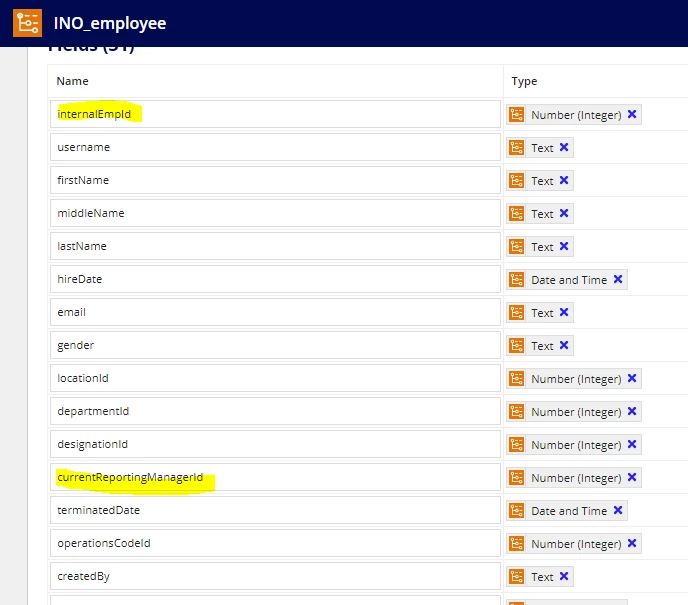Click the Type column header
Image resolution: width=688 pixels, height=605 pixels.
point(524,82)
